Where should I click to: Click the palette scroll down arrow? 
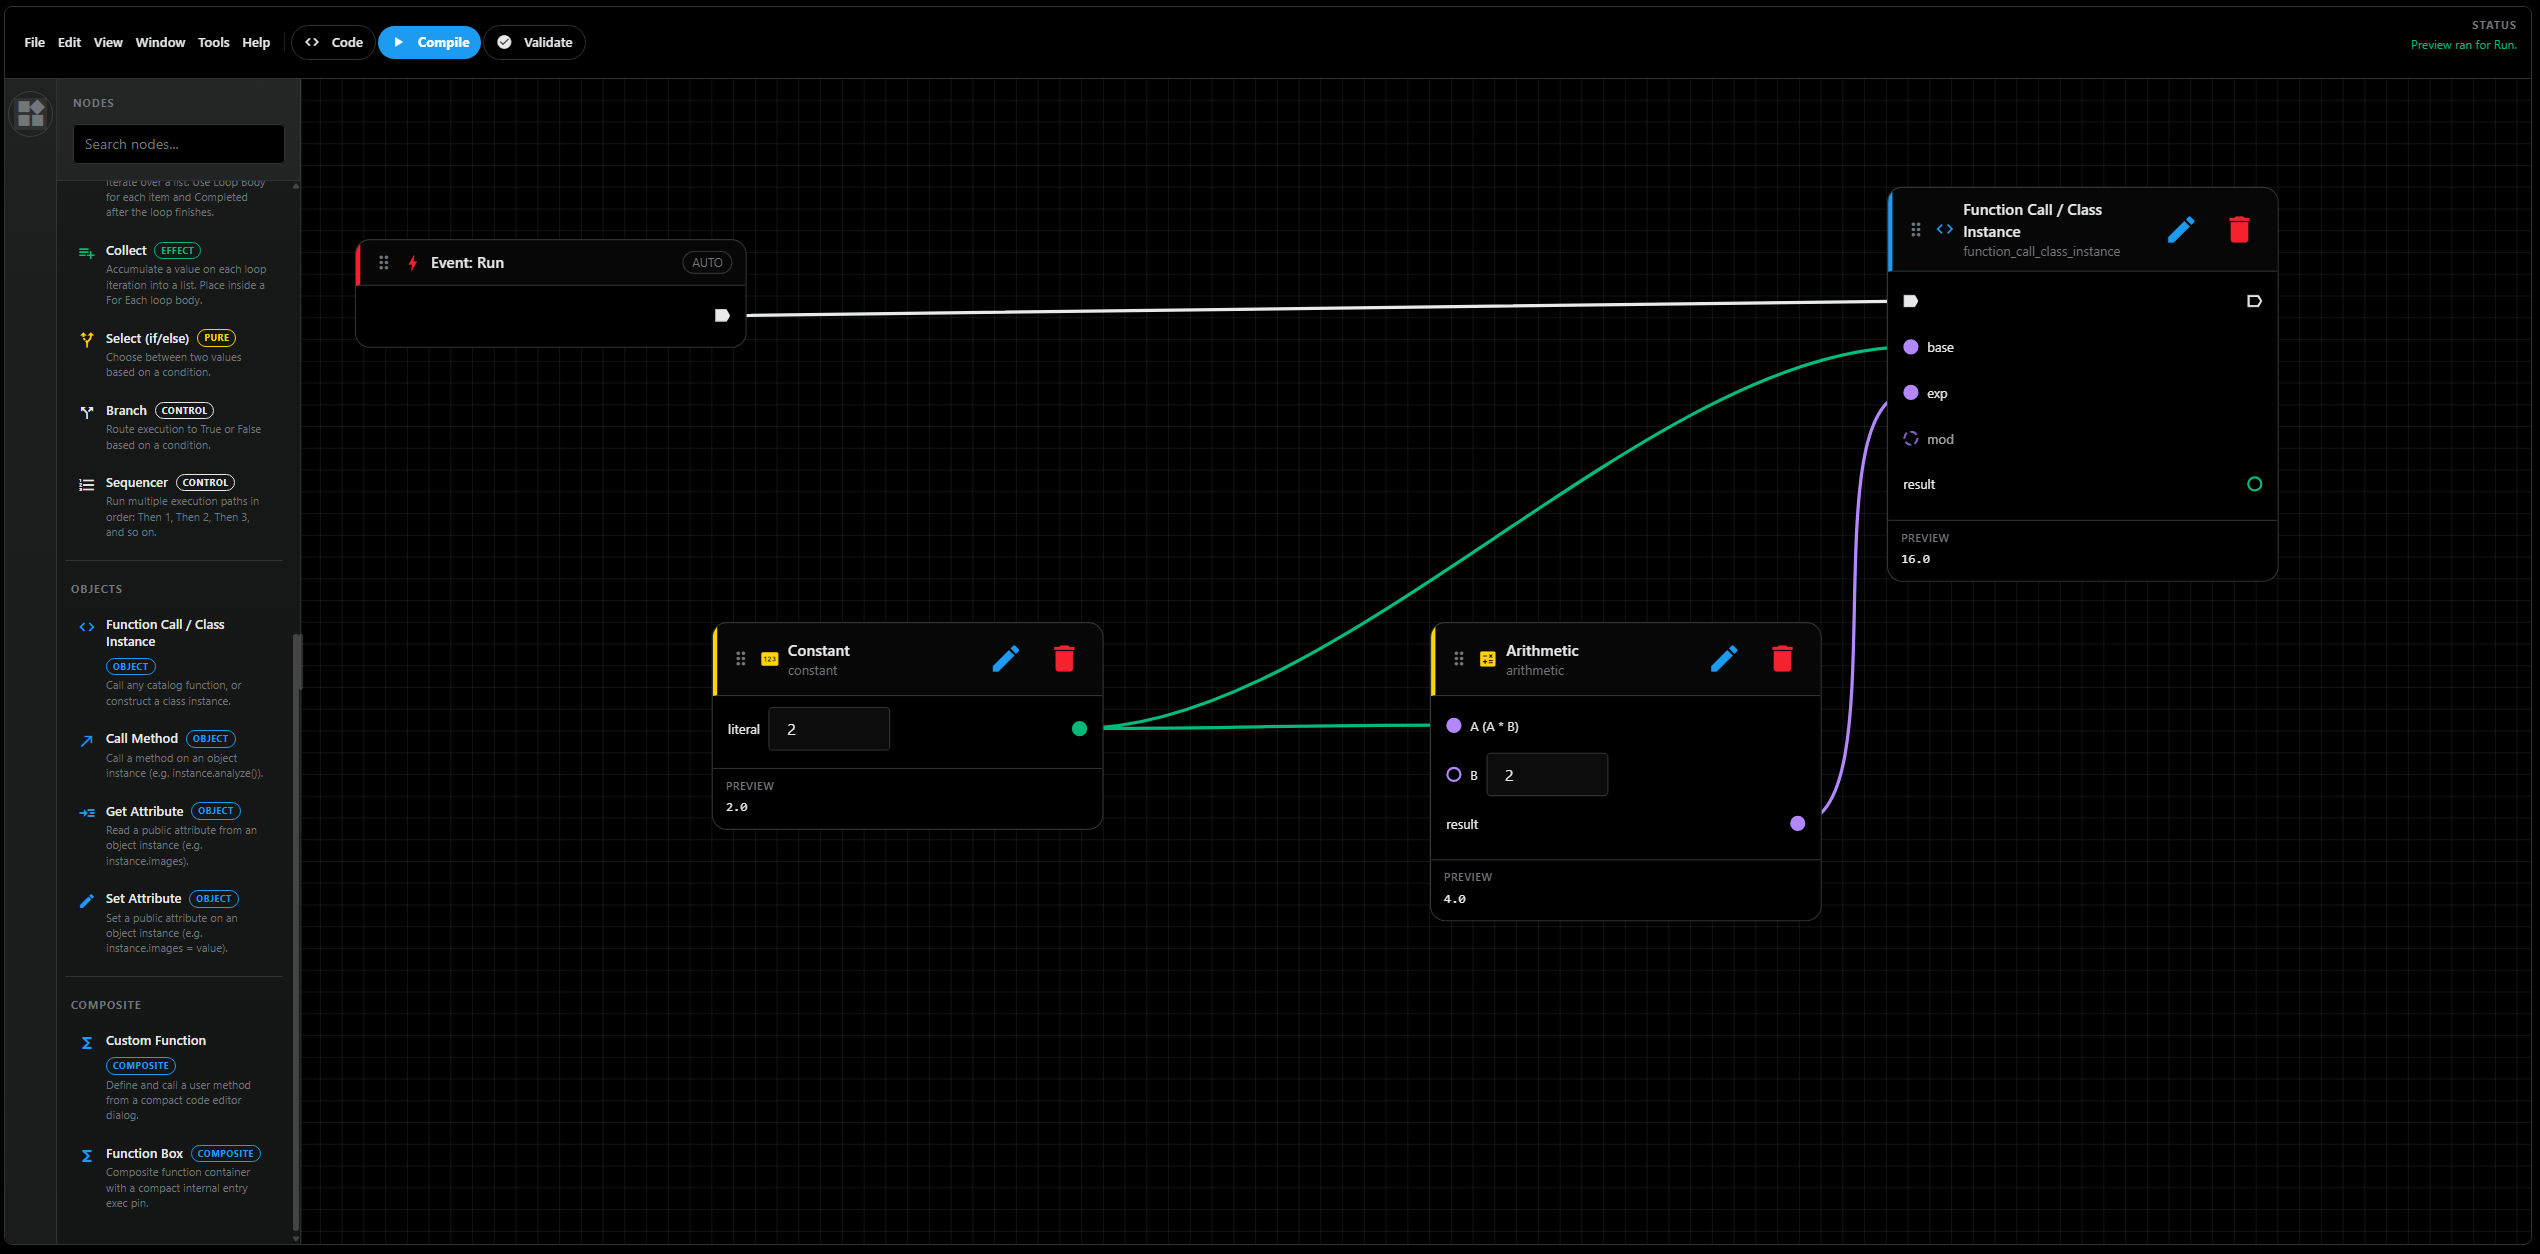coord(296,1239)
